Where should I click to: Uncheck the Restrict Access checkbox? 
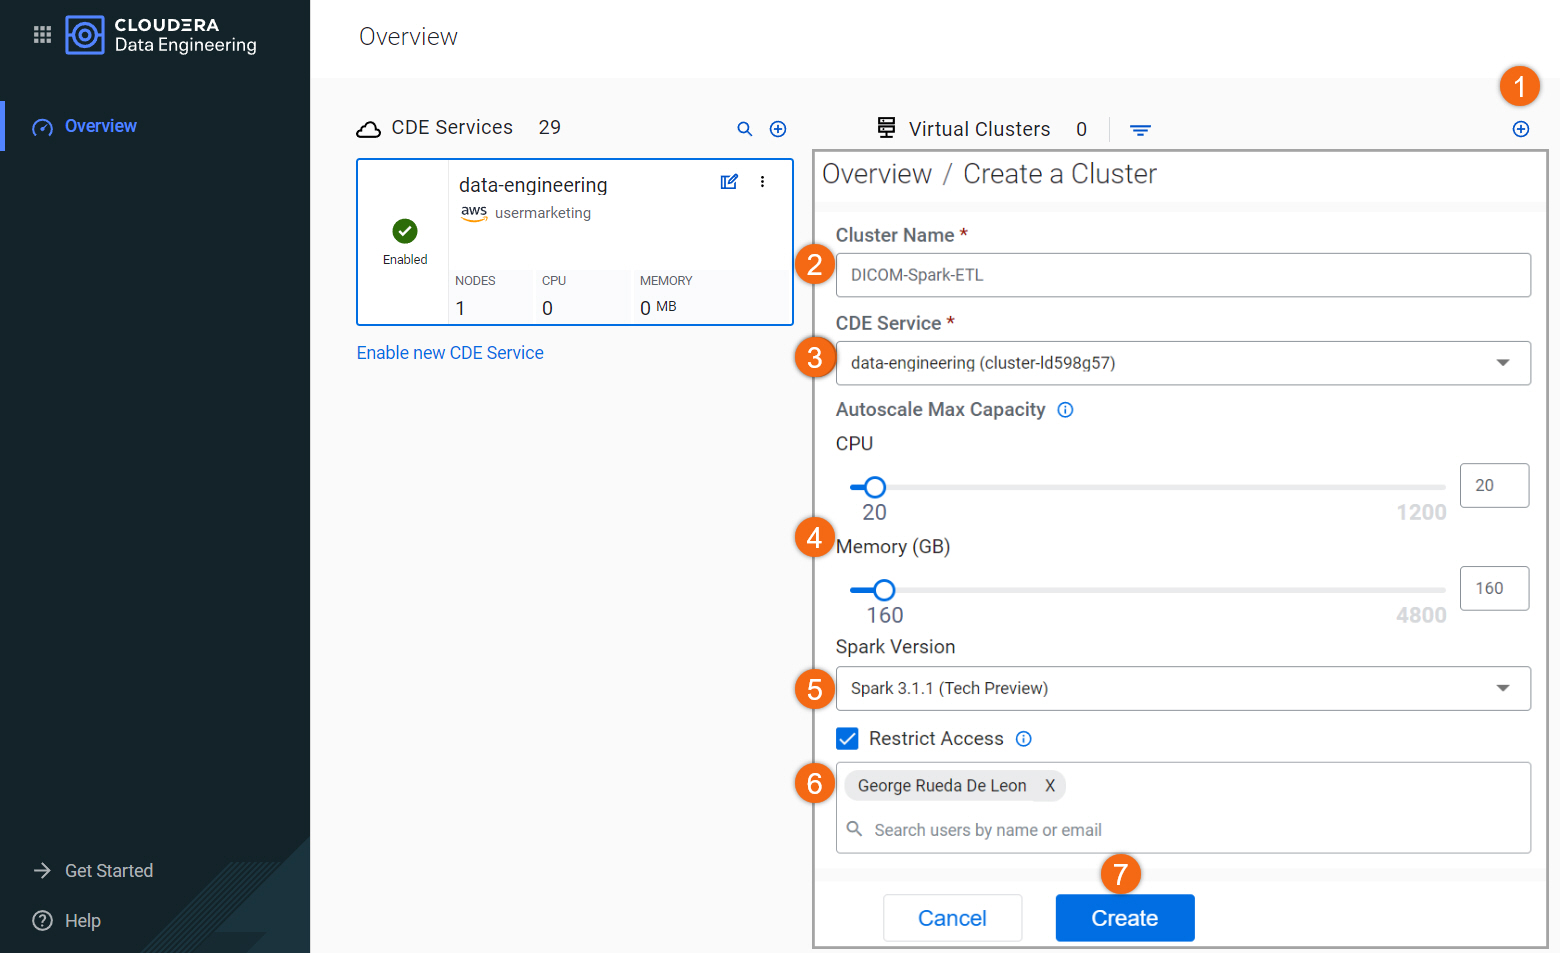(847, 738)
